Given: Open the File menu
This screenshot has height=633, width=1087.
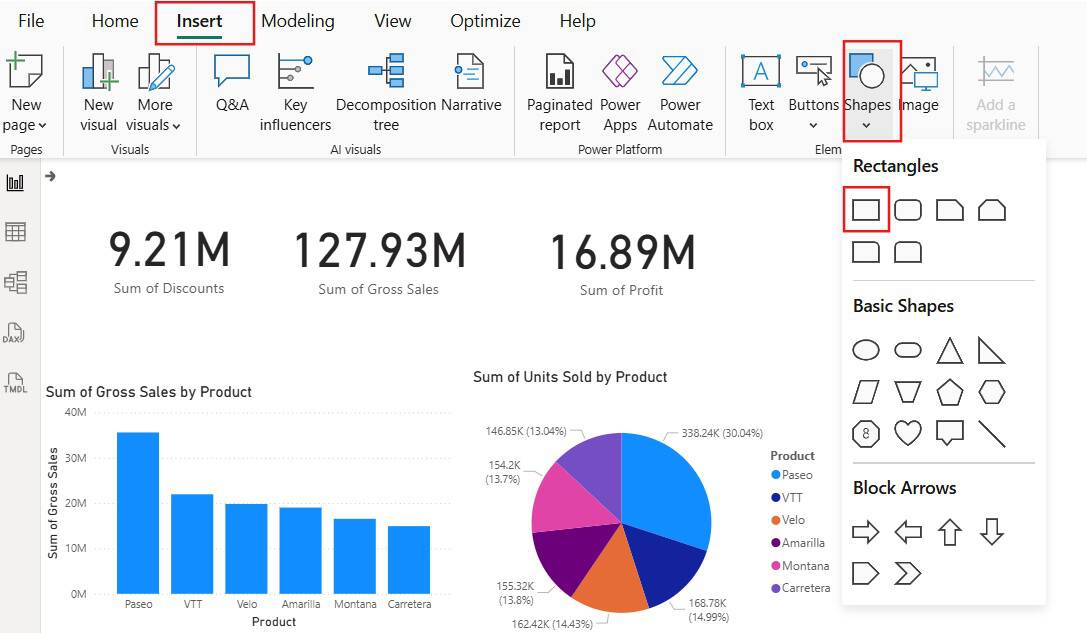Looking at the screenshot, I should (x=31, y=21).
